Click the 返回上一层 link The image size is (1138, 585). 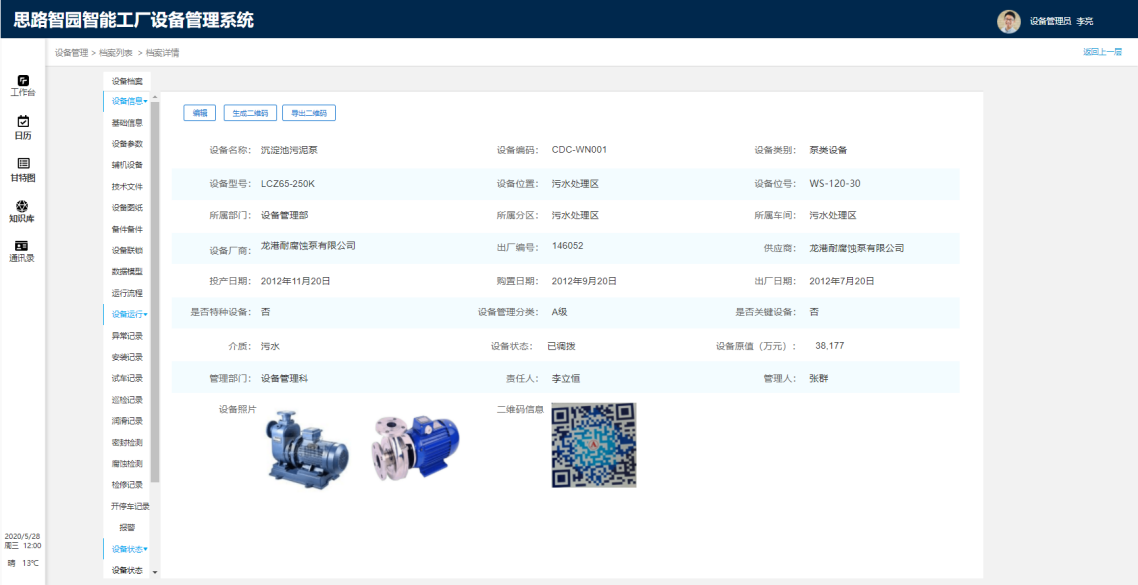pos(1102,52)
